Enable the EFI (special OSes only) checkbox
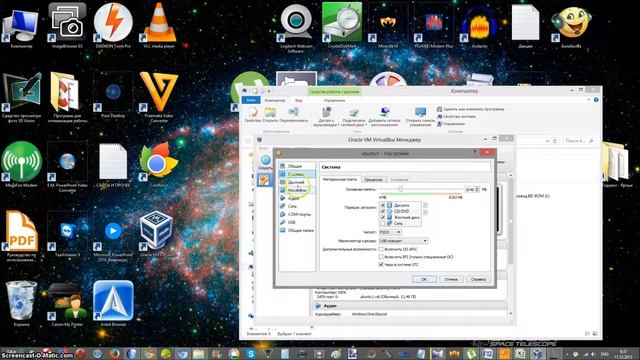Image resolution: width=640 pixels, height=360 pixels. (381, 257)
